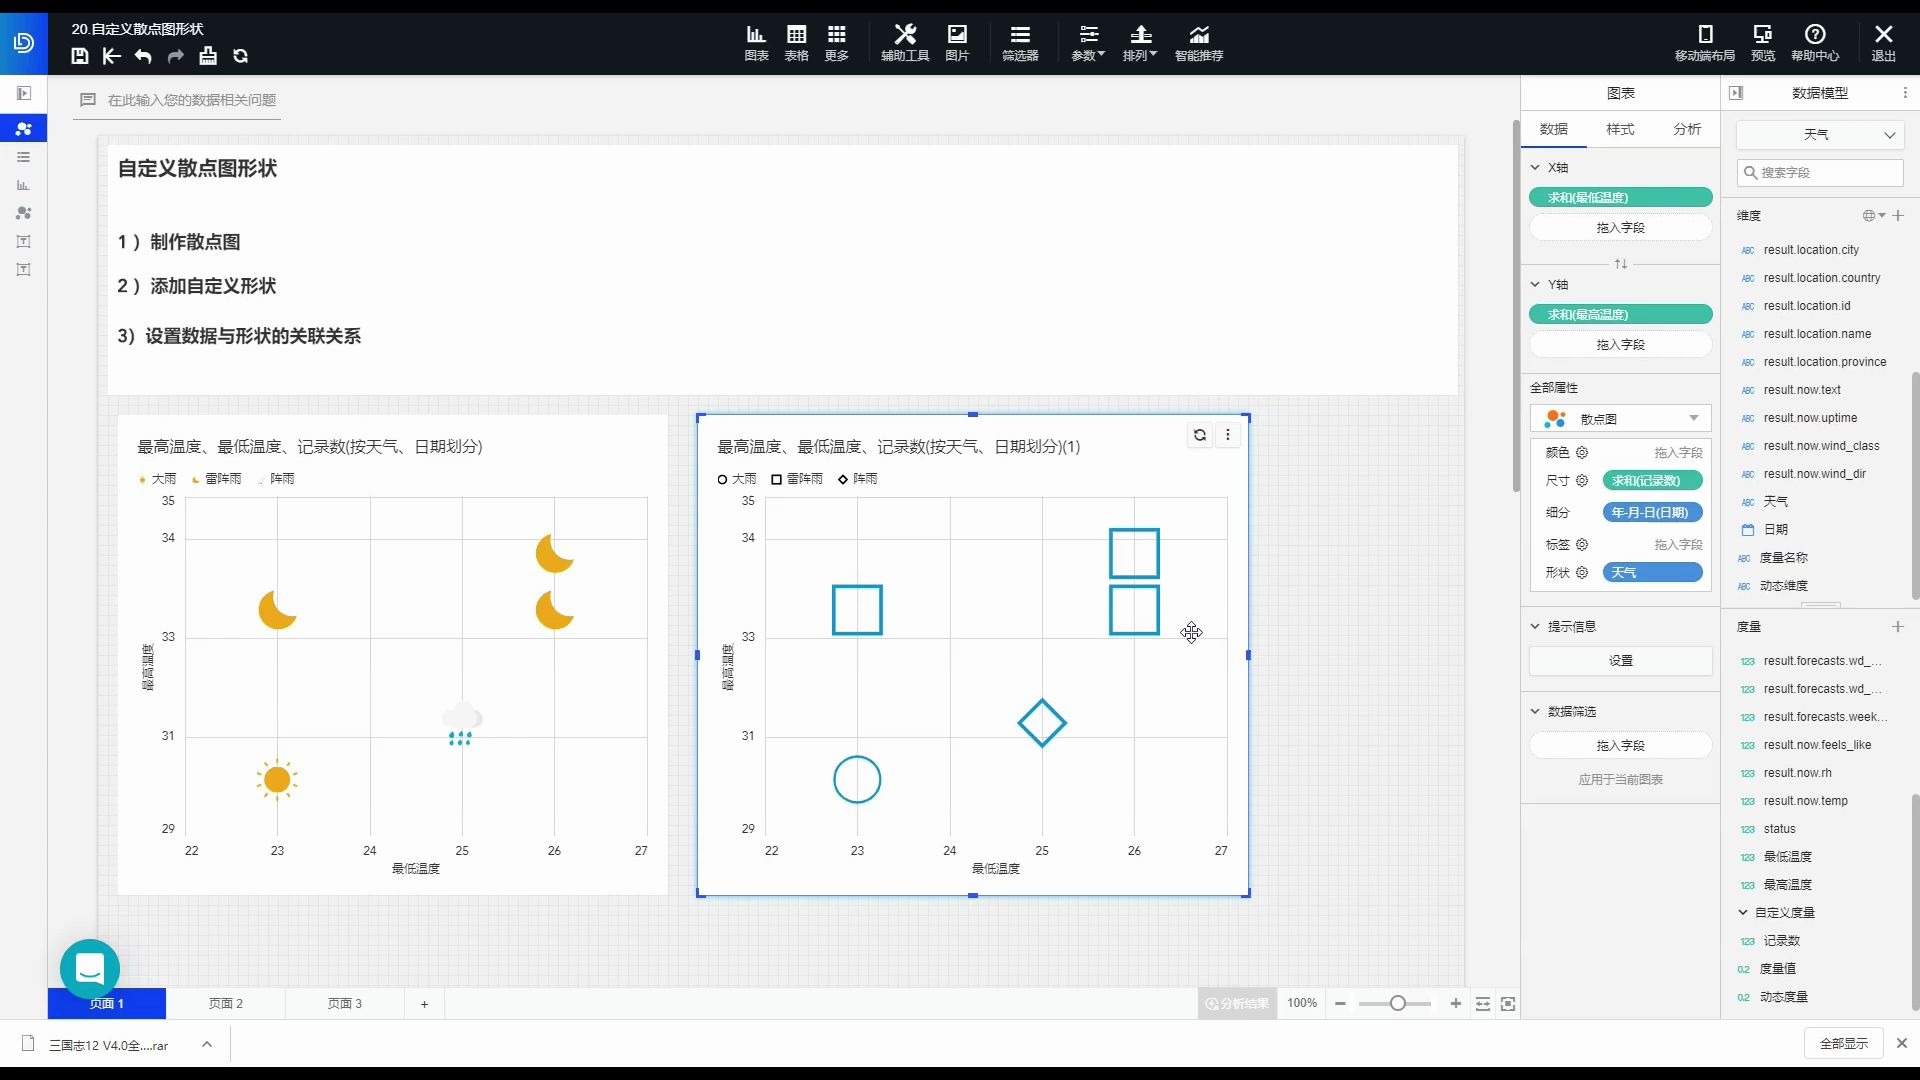Click the add dimension plus icon
This screenshot has height=1080, width=1920.
(x=1898, y=215)
